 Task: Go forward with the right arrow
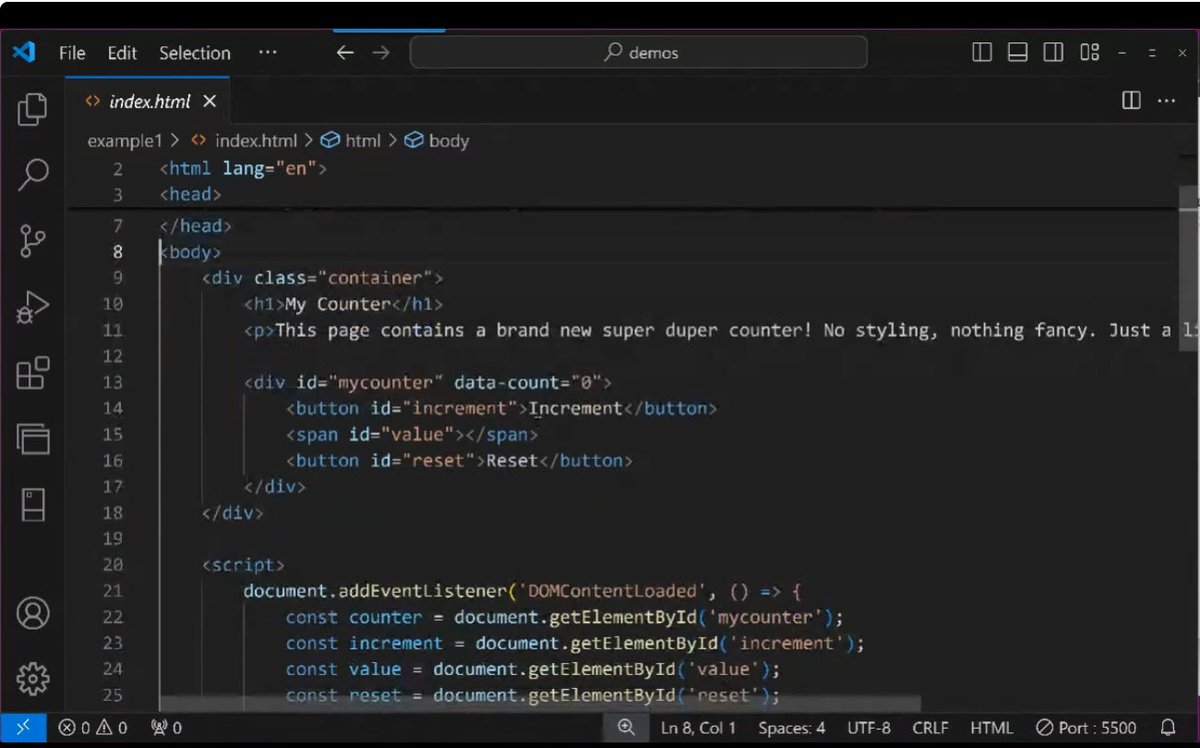pos(381,53)
